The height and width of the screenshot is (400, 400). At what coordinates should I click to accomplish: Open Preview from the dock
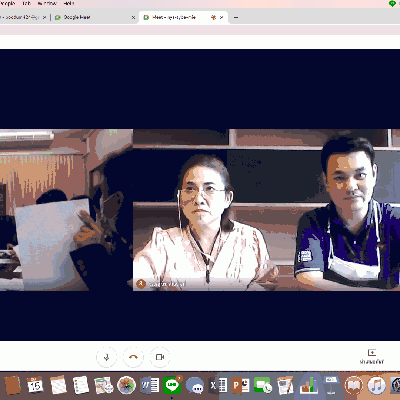(104, 386)
